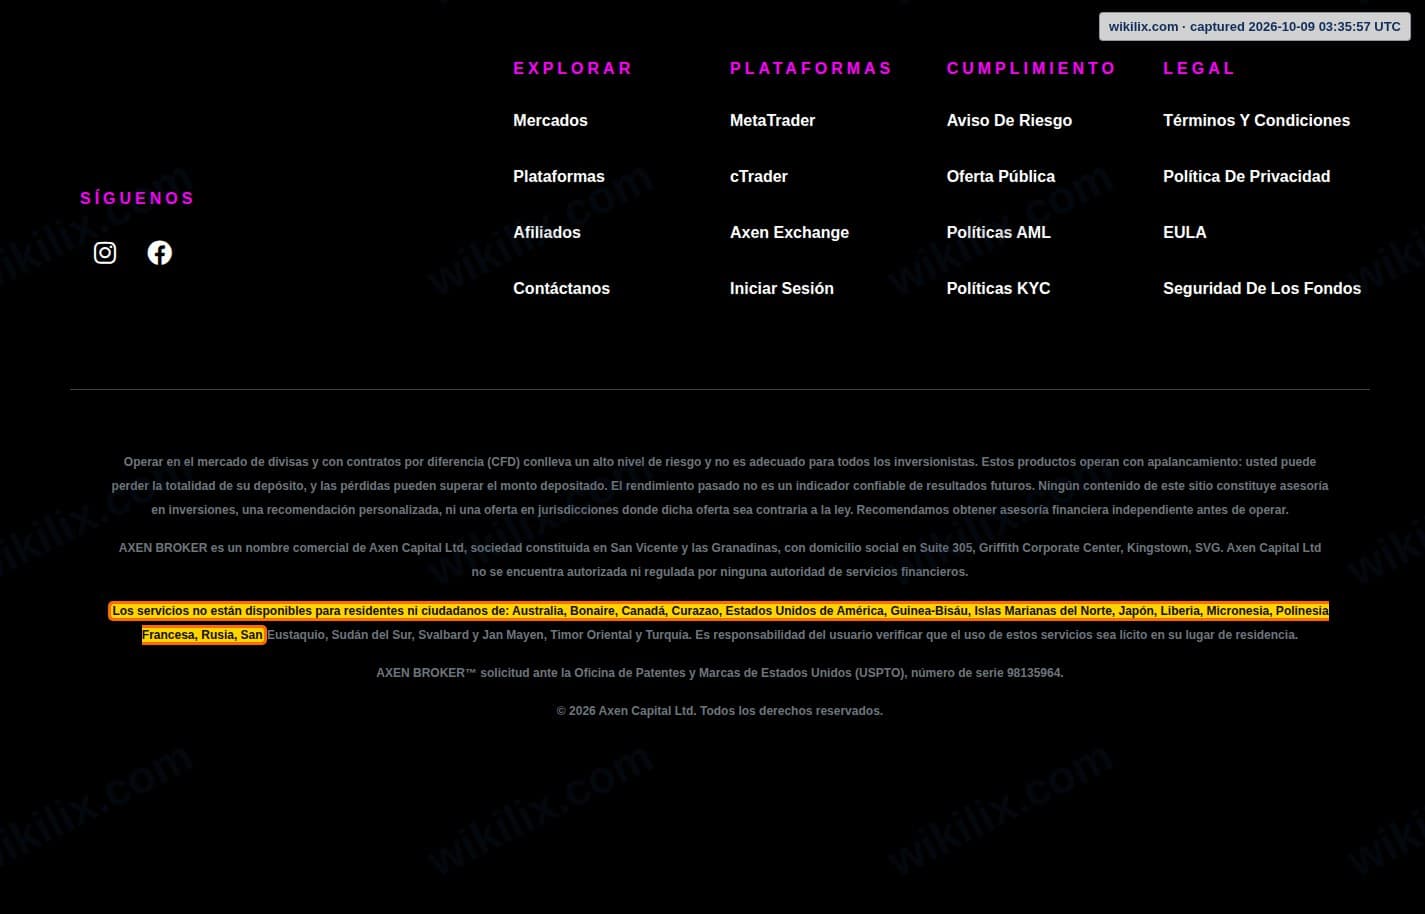This screenshot has width=1425, height=914.
Task: Open Contáctanos link
Action: coord(561,288)
